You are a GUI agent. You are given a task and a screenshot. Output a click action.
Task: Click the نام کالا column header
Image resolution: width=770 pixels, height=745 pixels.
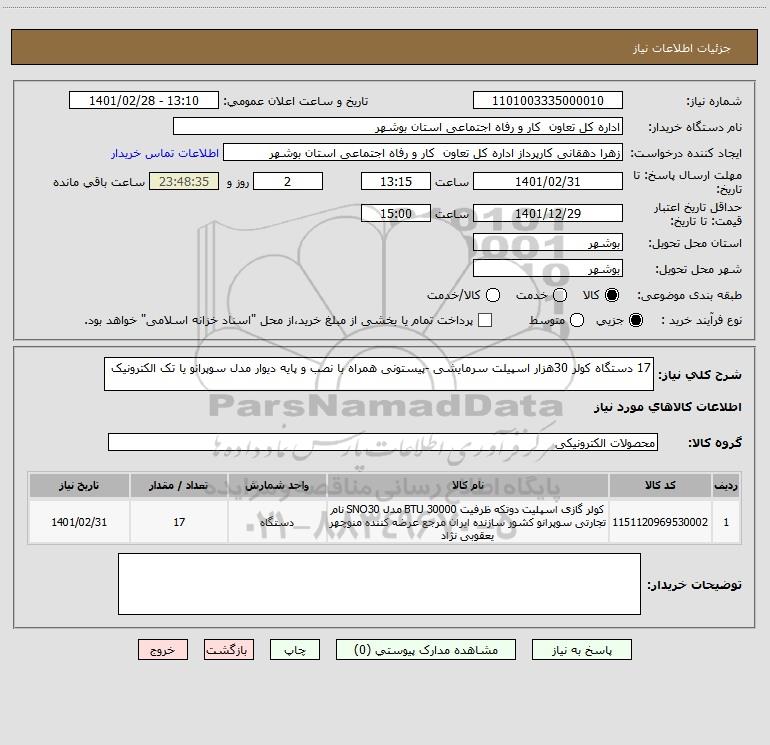point(468,486)
